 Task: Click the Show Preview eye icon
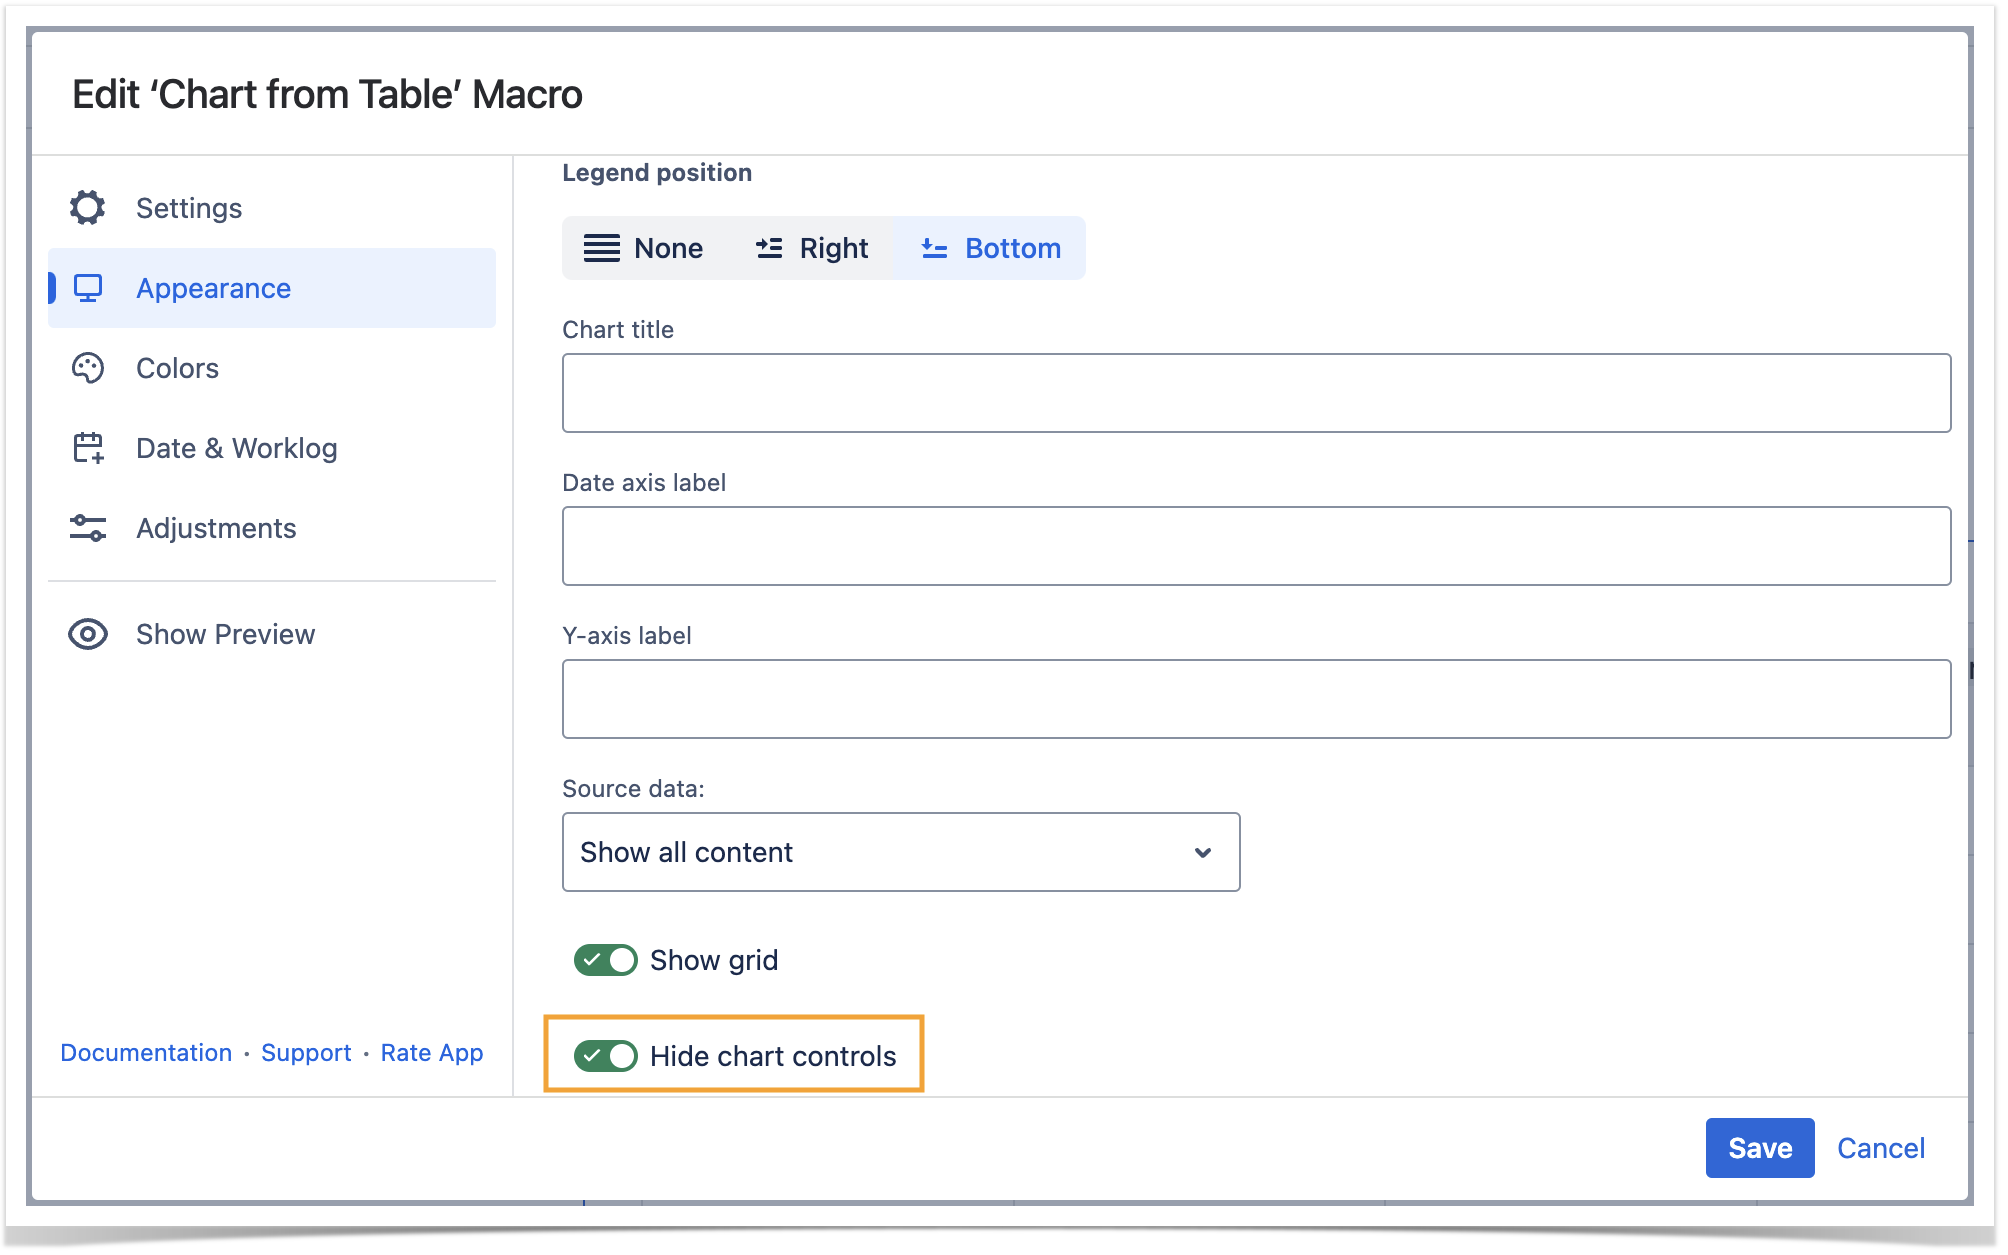click(88, 634)
